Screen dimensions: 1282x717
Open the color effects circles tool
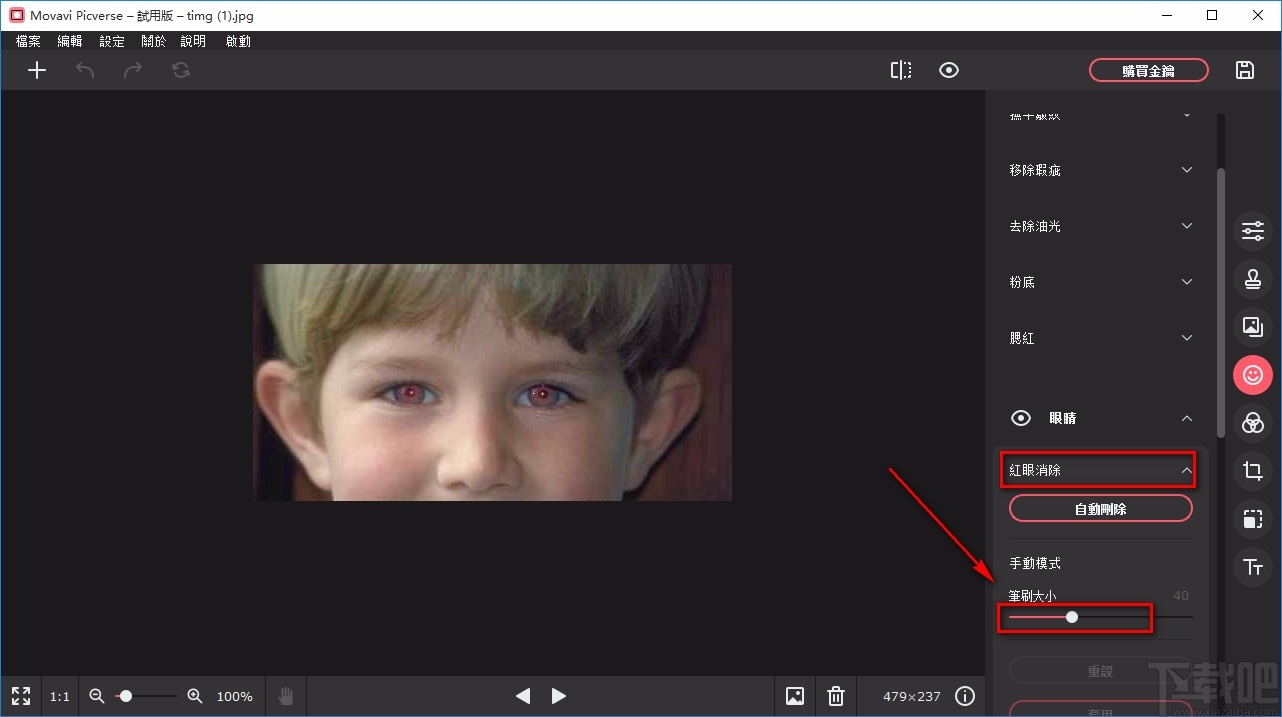[x=1253, y=423]
